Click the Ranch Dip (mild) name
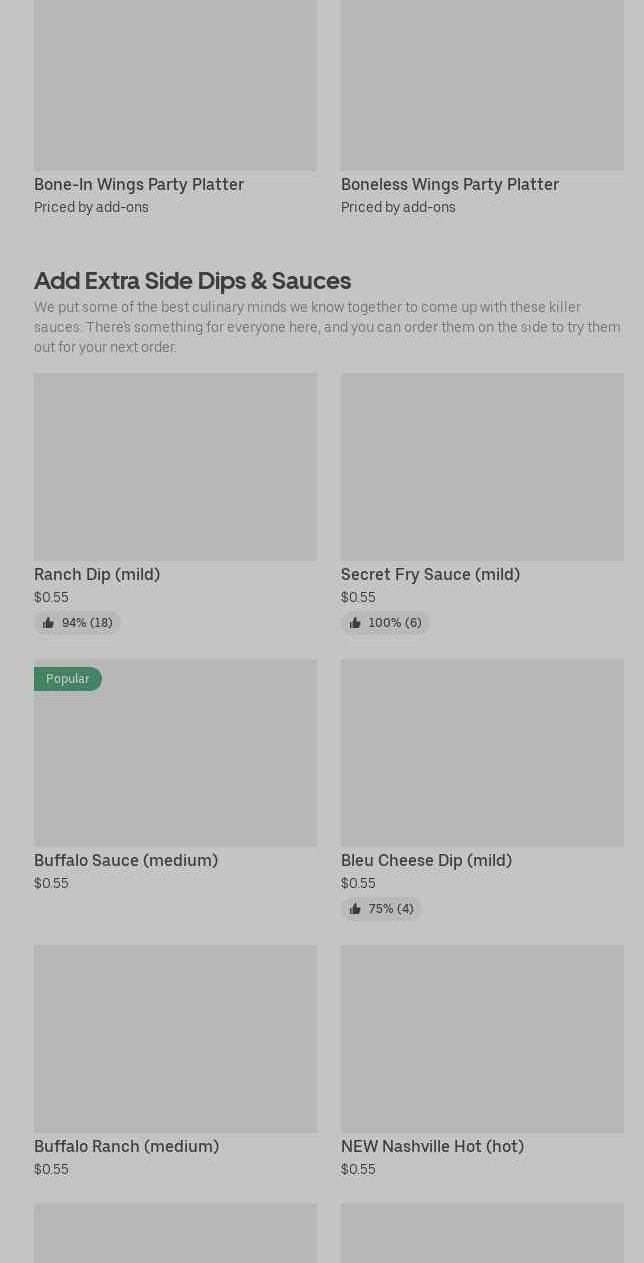644x1263 pixels. coord(97,574)
